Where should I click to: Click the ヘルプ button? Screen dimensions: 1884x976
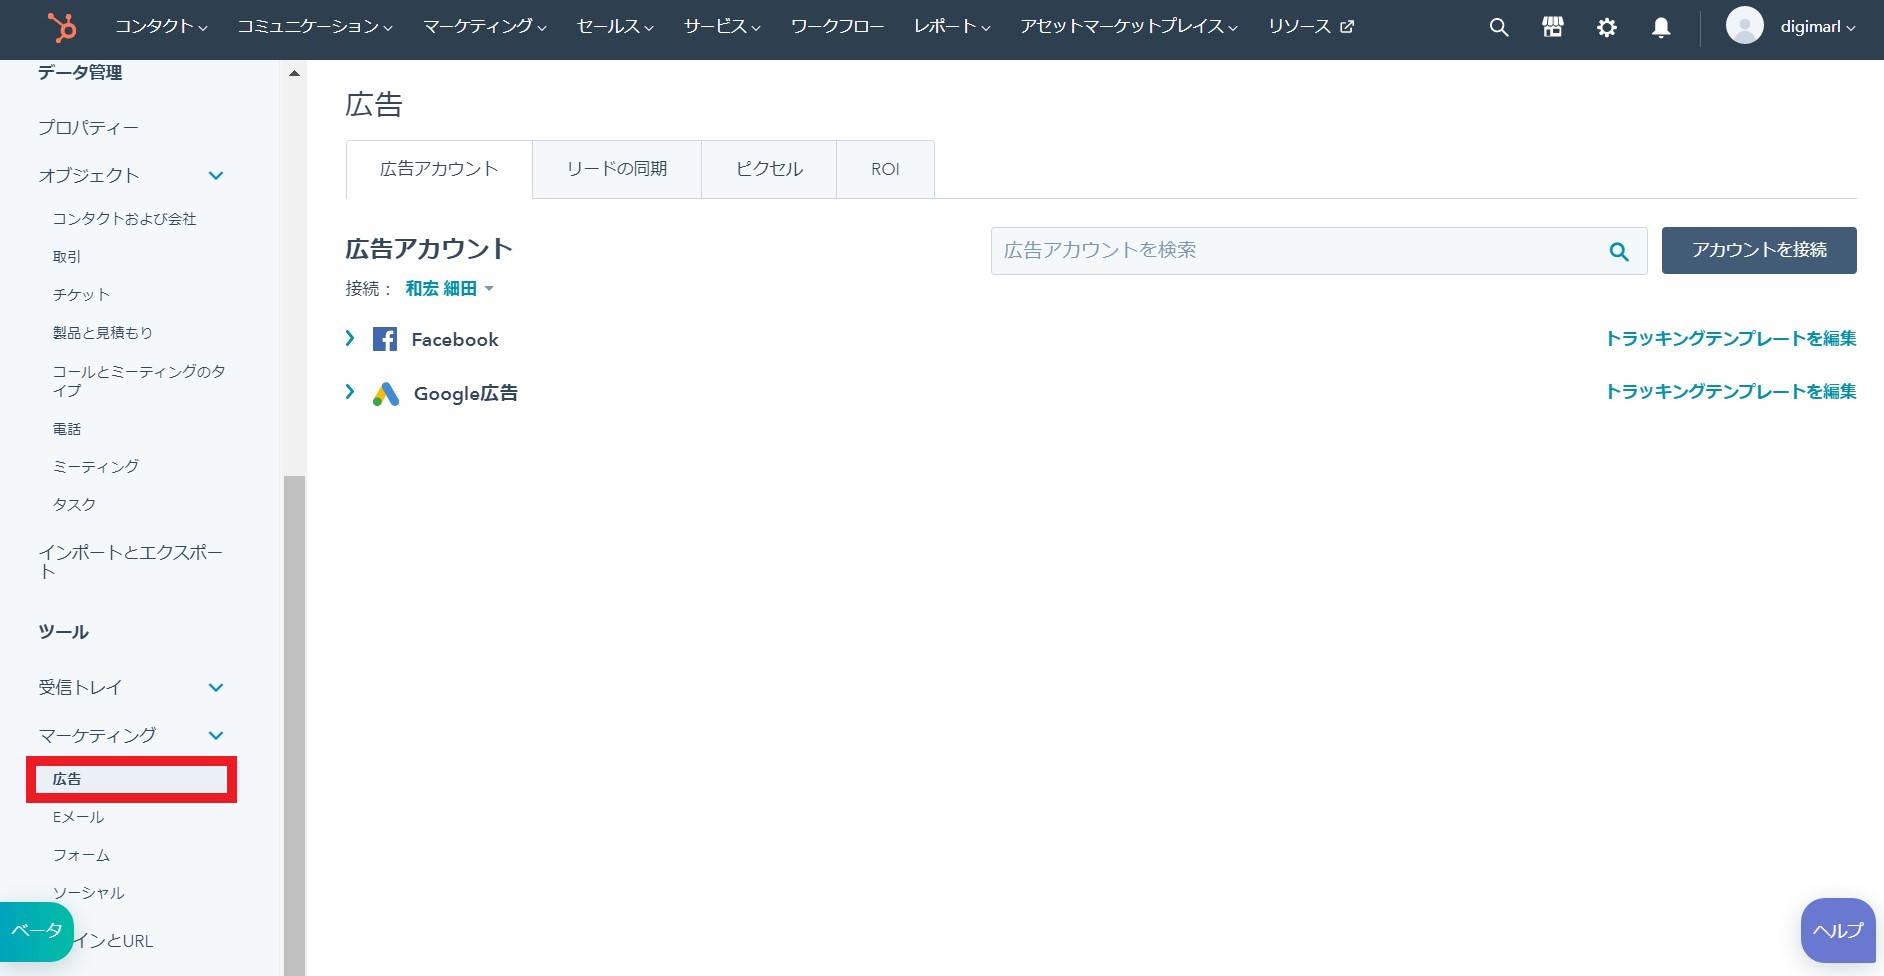pos(1838,931)
